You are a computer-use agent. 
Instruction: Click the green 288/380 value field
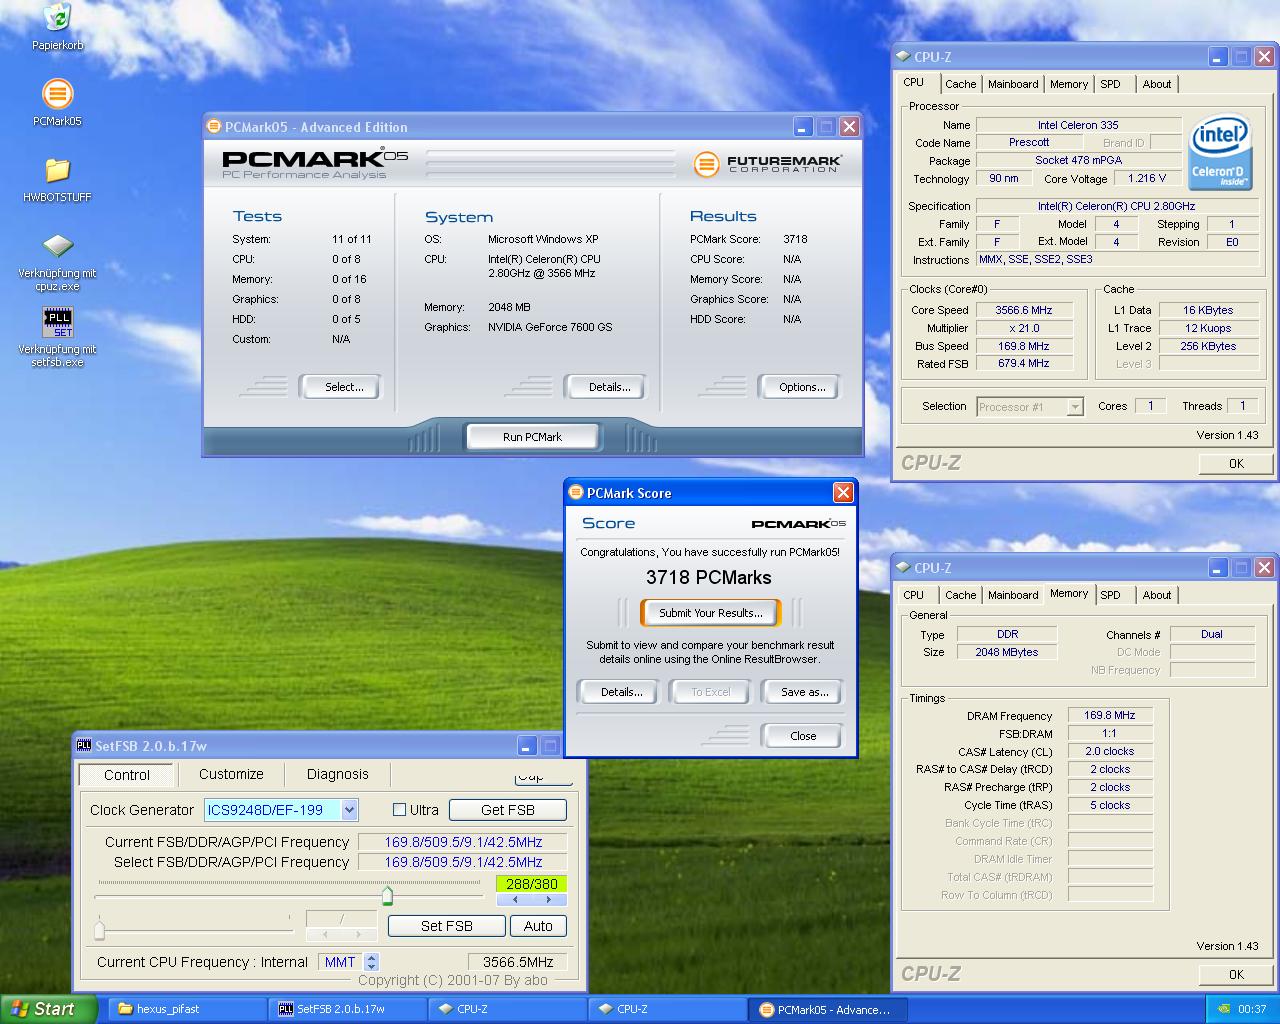point(531,884)
